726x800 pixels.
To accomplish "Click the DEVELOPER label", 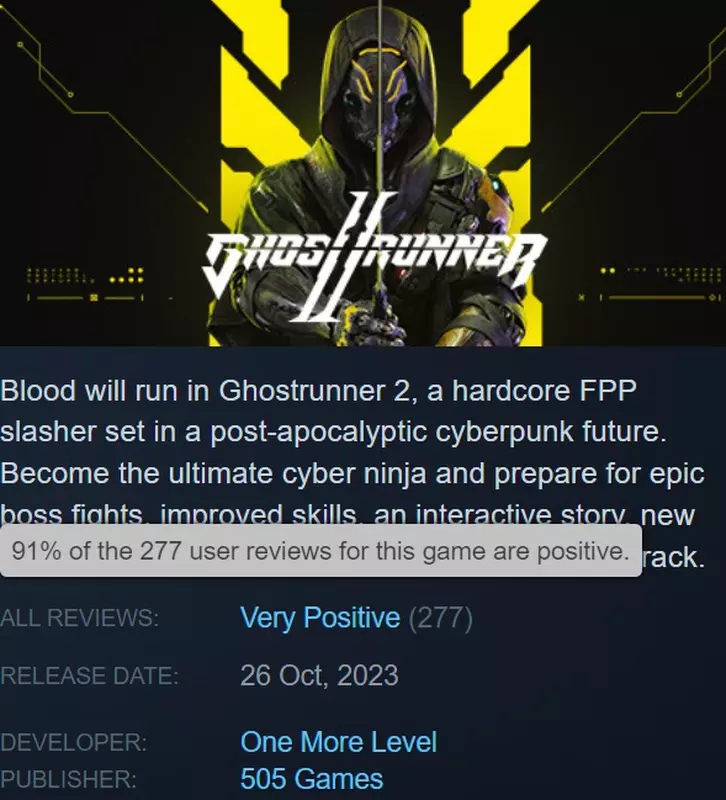I will [x=73, y=742].
